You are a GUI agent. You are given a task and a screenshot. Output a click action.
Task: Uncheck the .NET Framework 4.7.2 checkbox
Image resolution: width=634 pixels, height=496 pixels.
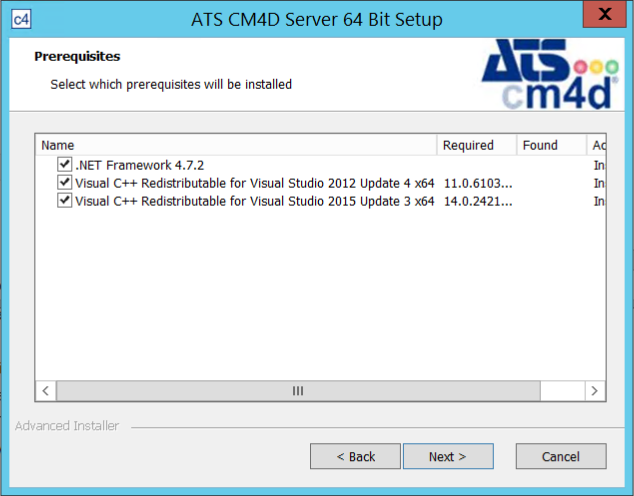(x=65, y=164)
